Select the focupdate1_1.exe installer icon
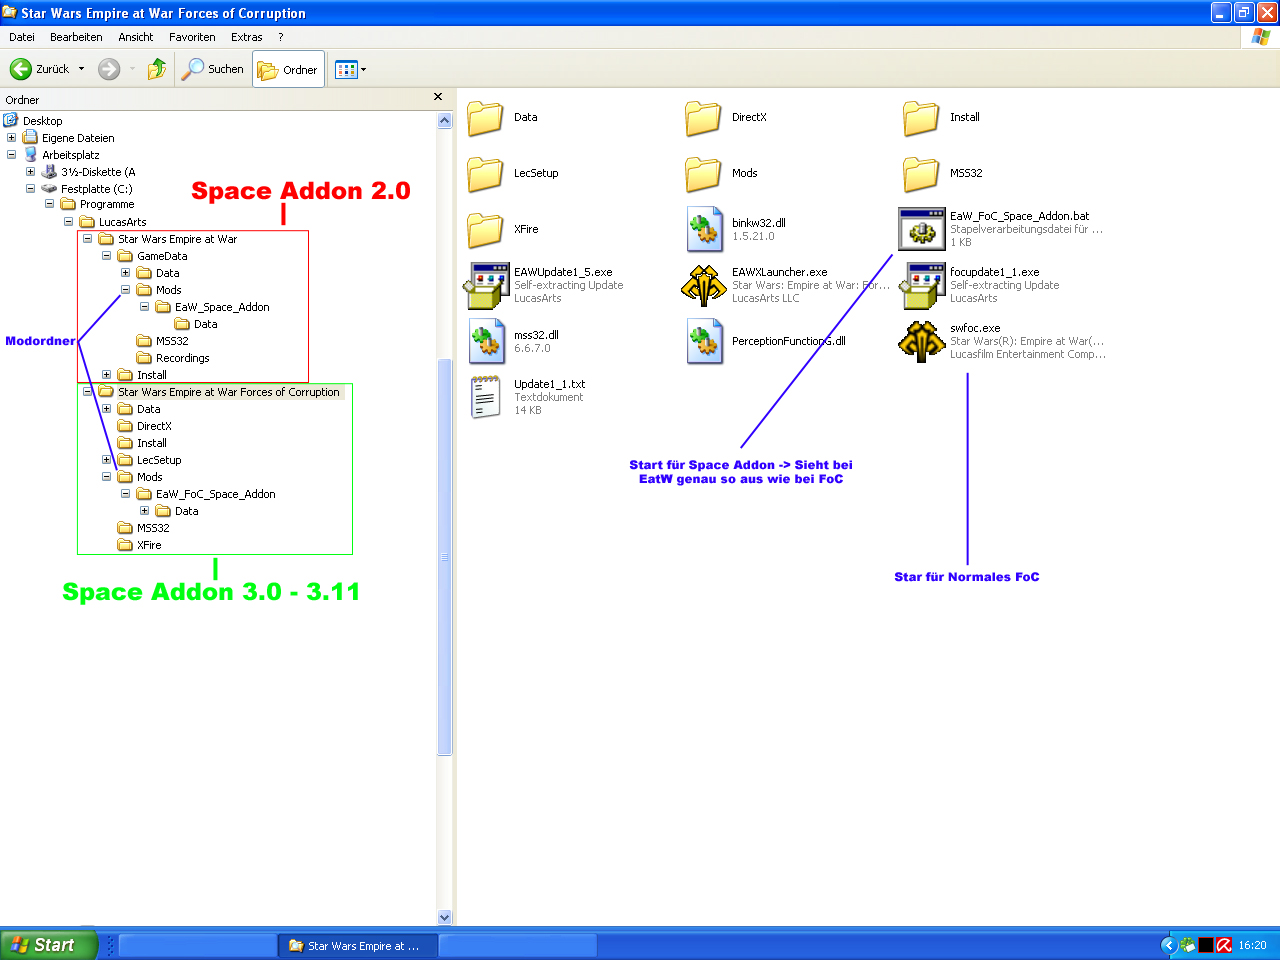The width and height of the screenshot is (1280, 960). [921, 285]
